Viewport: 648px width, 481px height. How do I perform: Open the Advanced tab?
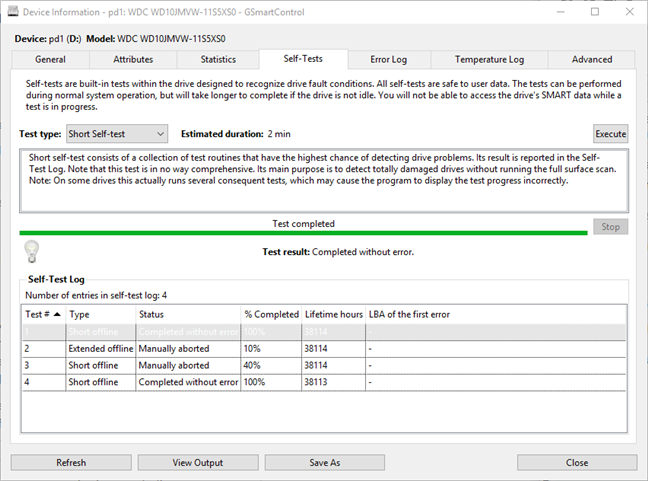(x=592, y=60)
